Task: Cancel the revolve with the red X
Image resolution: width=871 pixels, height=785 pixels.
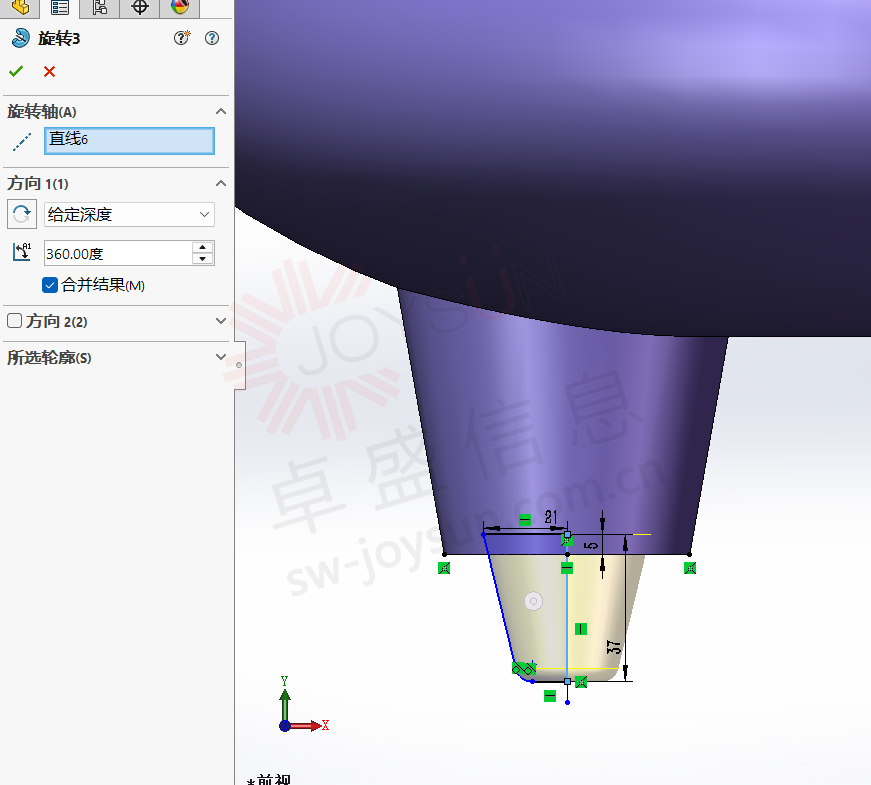Action: coord(49,71)
